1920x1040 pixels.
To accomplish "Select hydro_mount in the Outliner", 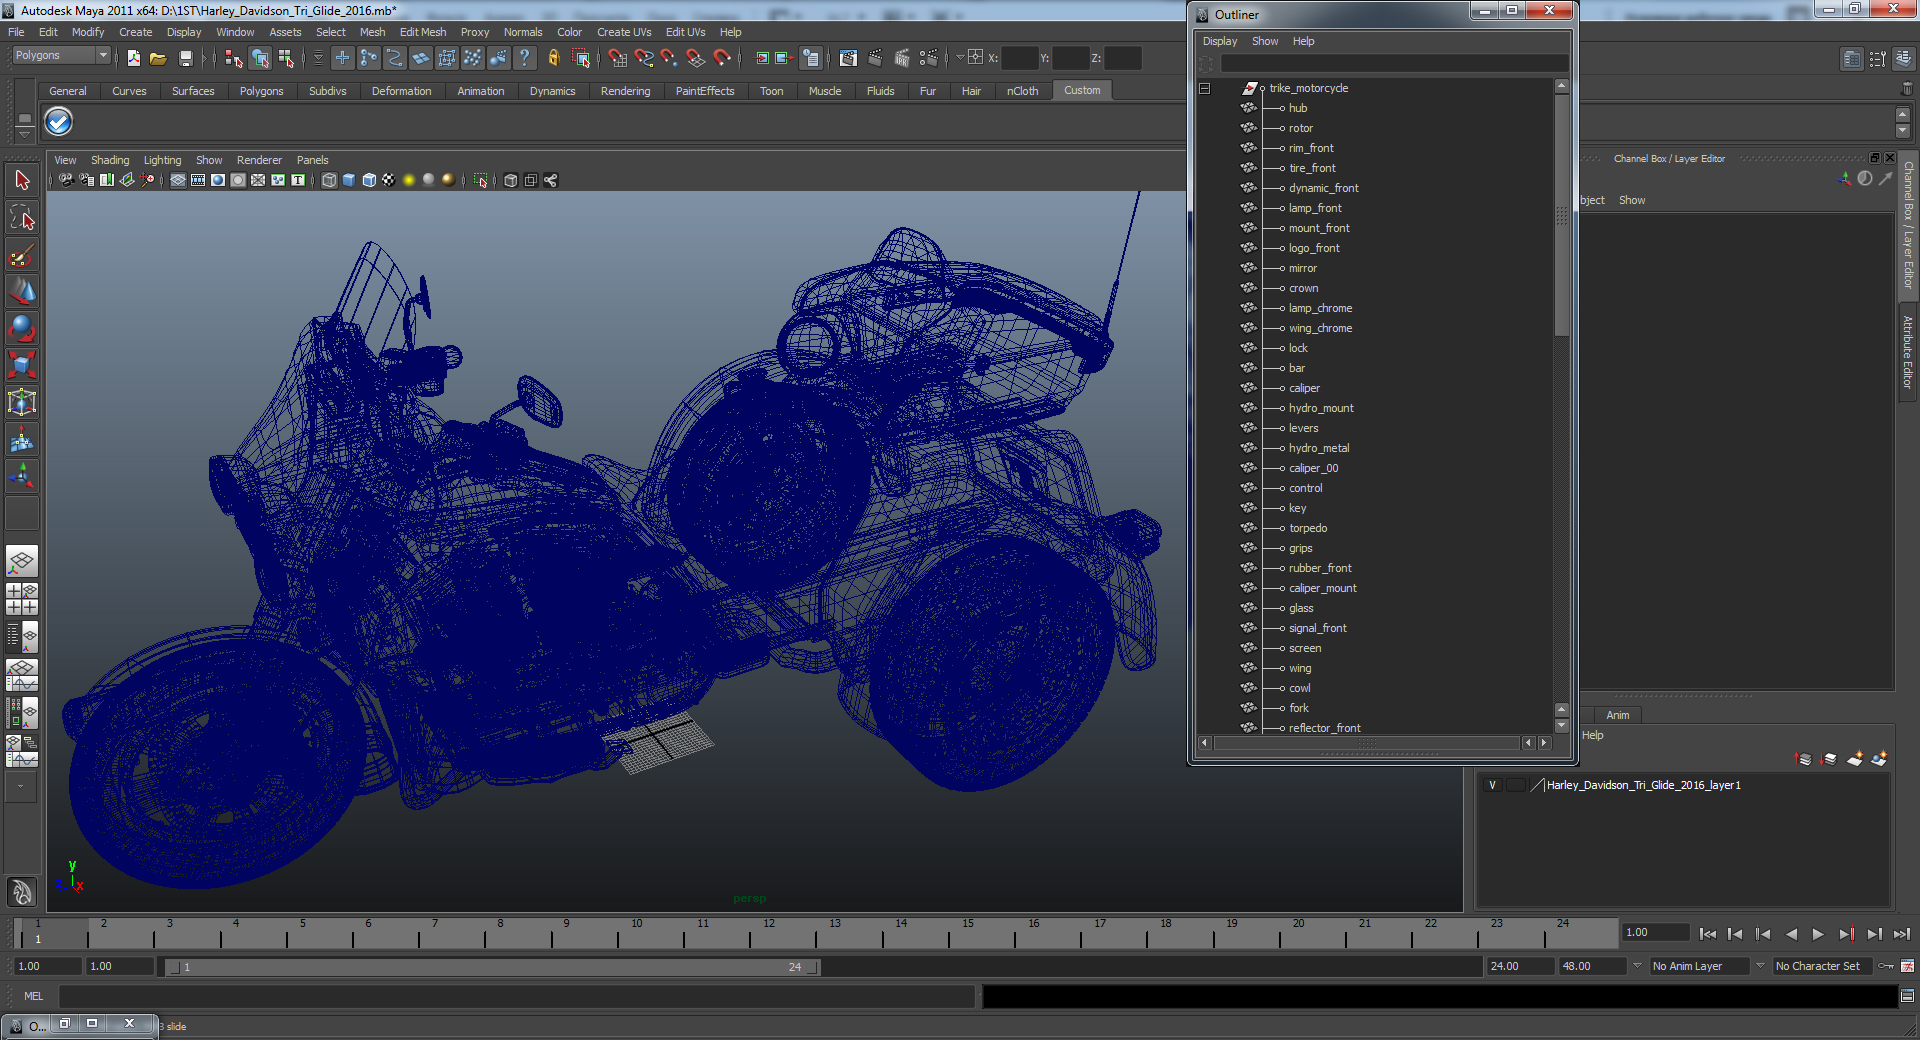I will 1321,408.
